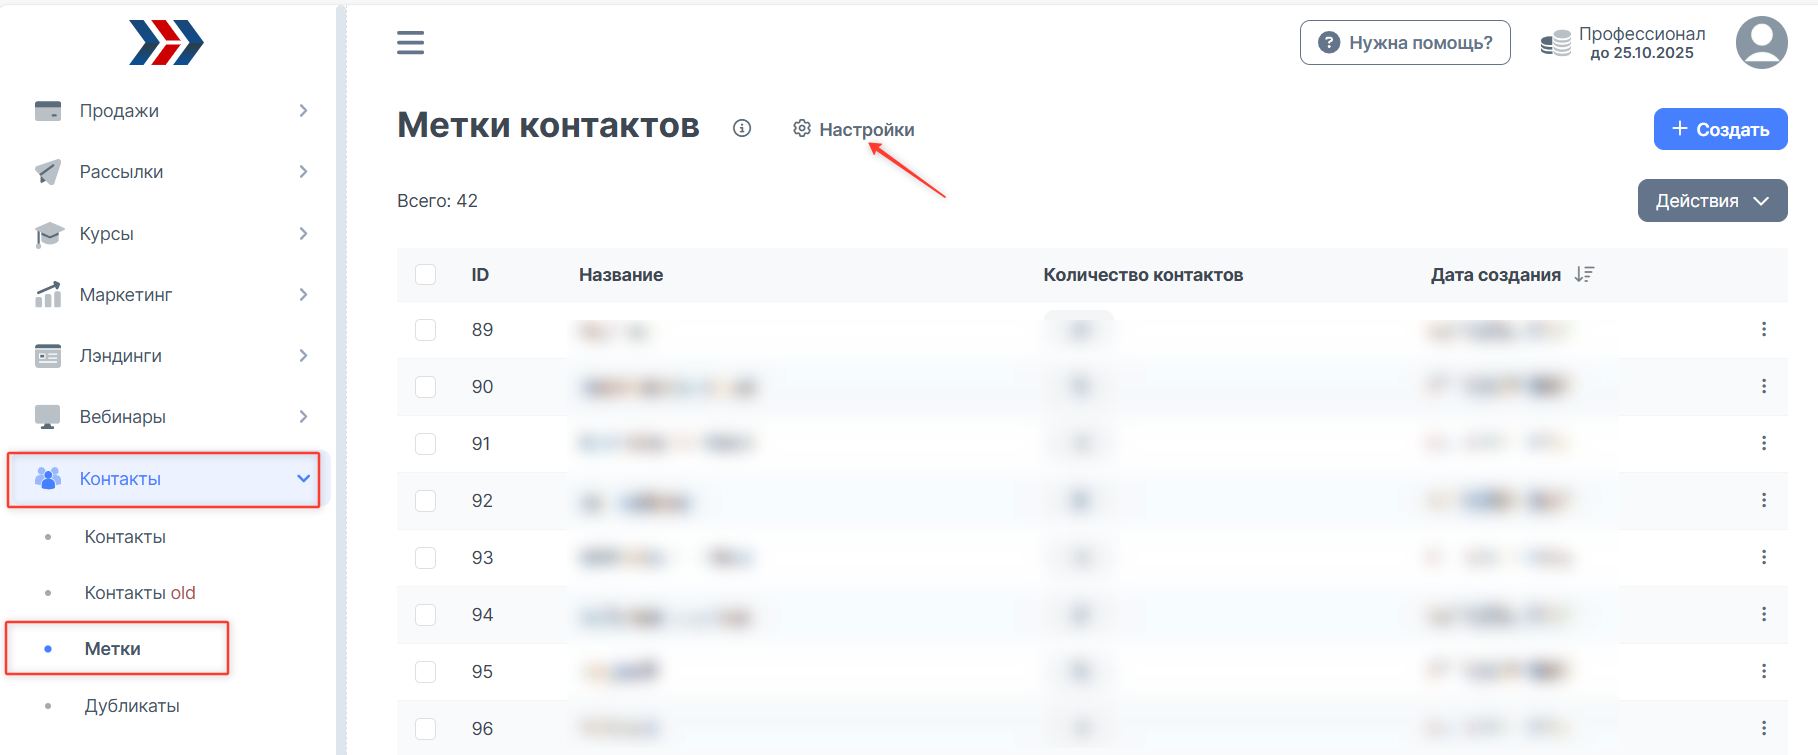Tick the checkbox for row 90
The image size is (1818, 755).
pos(426,387)
